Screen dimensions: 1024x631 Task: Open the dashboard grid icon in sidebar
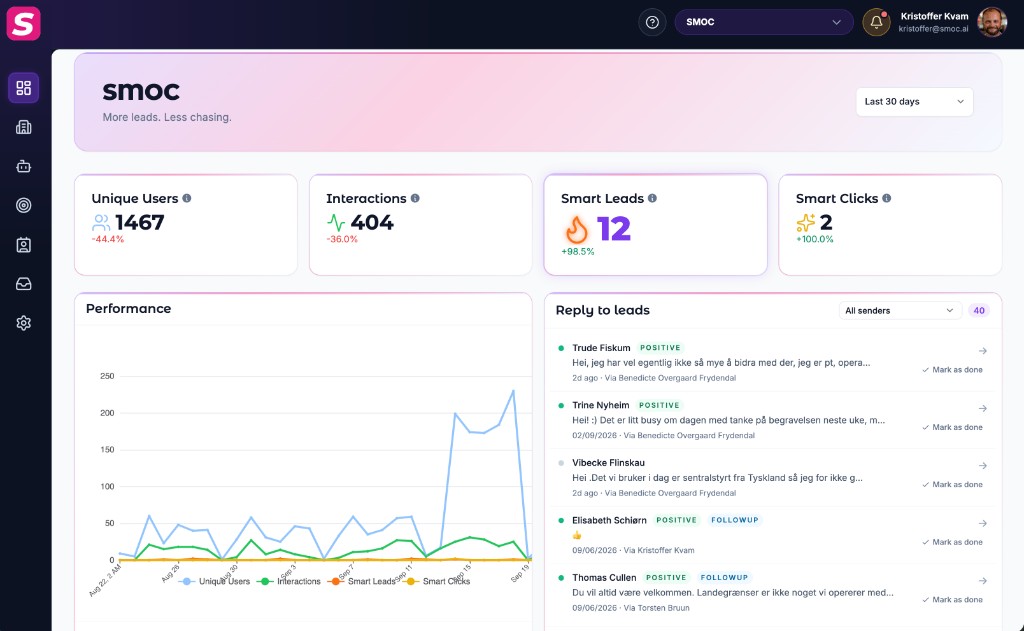24,88
